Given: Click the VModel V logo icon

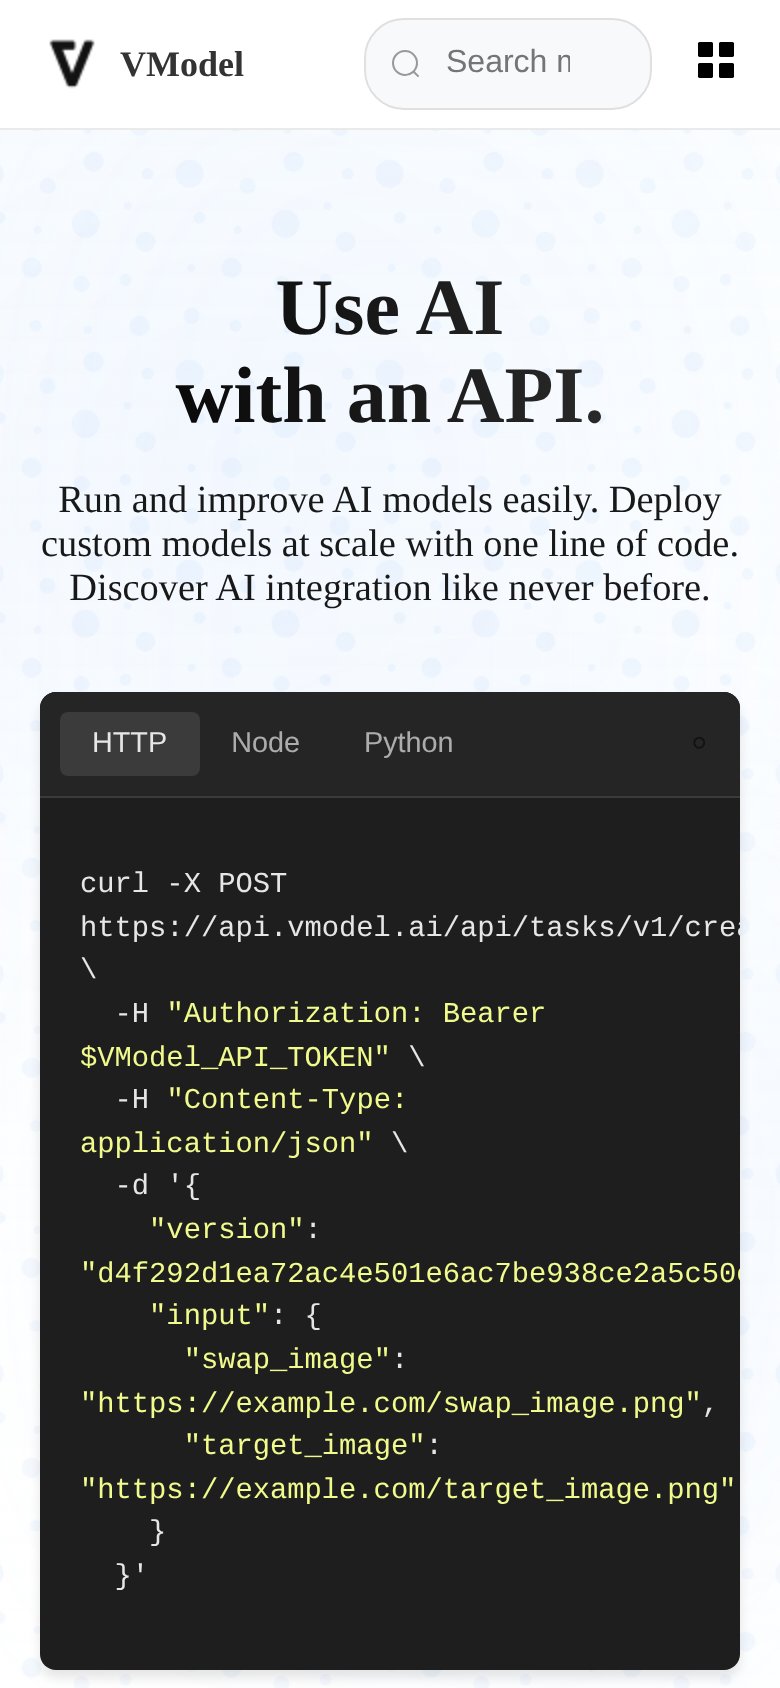Looking at the screenshot, I should (72, 64).
